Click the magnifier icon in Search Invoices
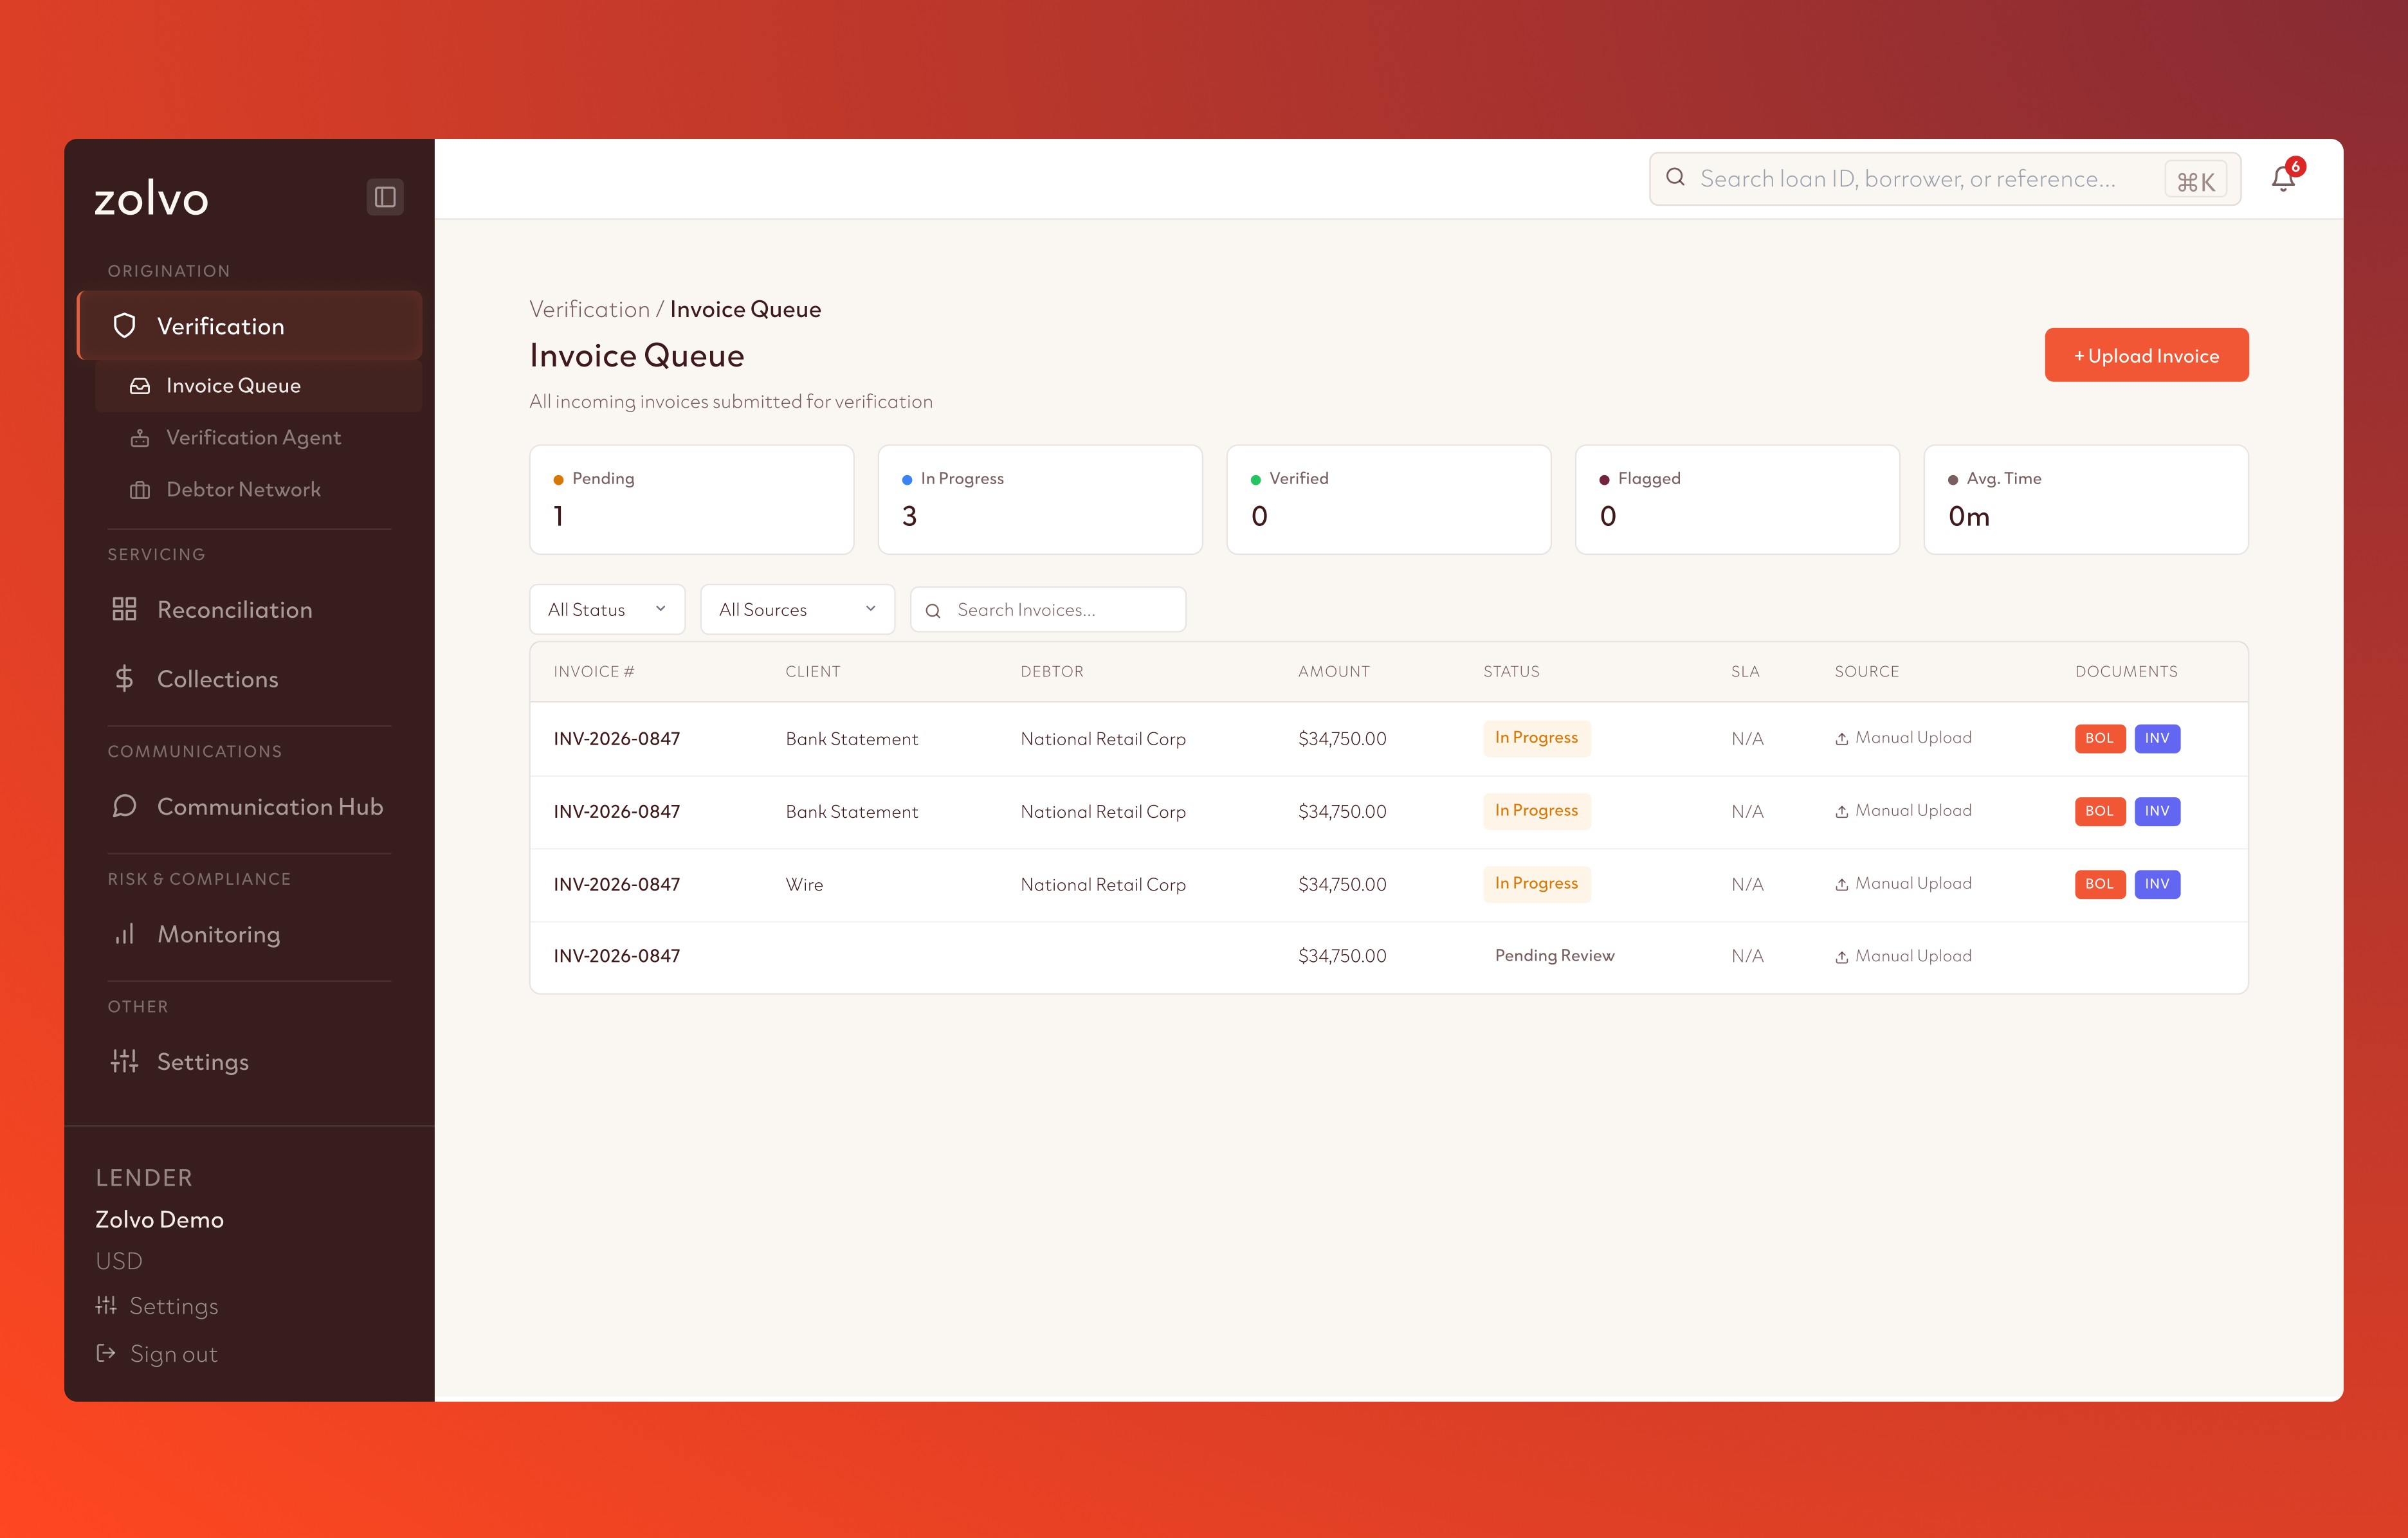 click(x=933, y=610)
